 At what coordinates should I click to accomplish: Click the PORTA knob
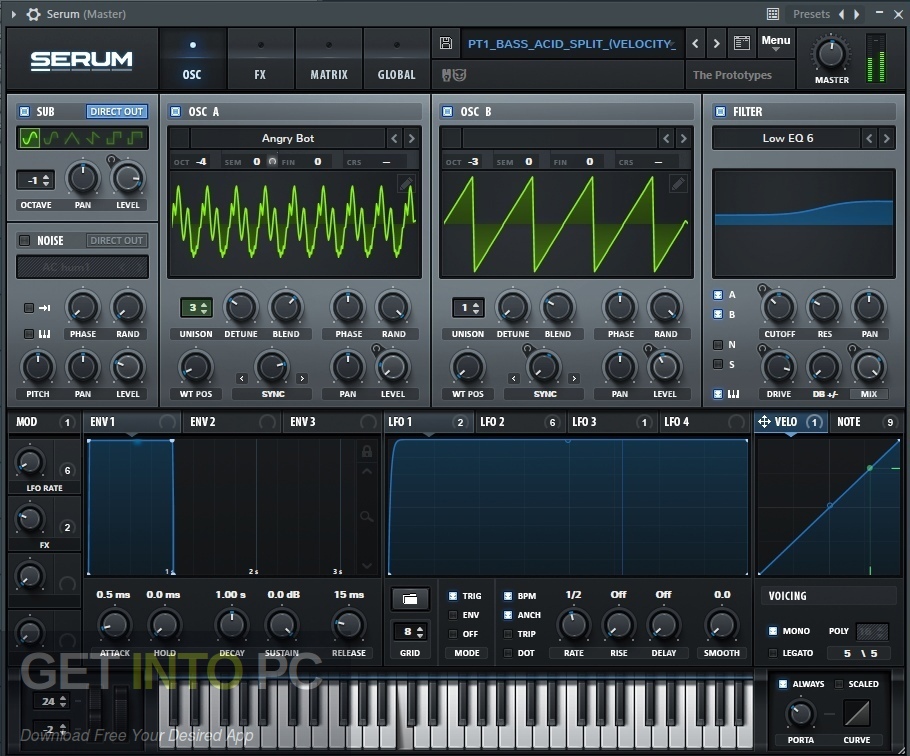(800, 714)
